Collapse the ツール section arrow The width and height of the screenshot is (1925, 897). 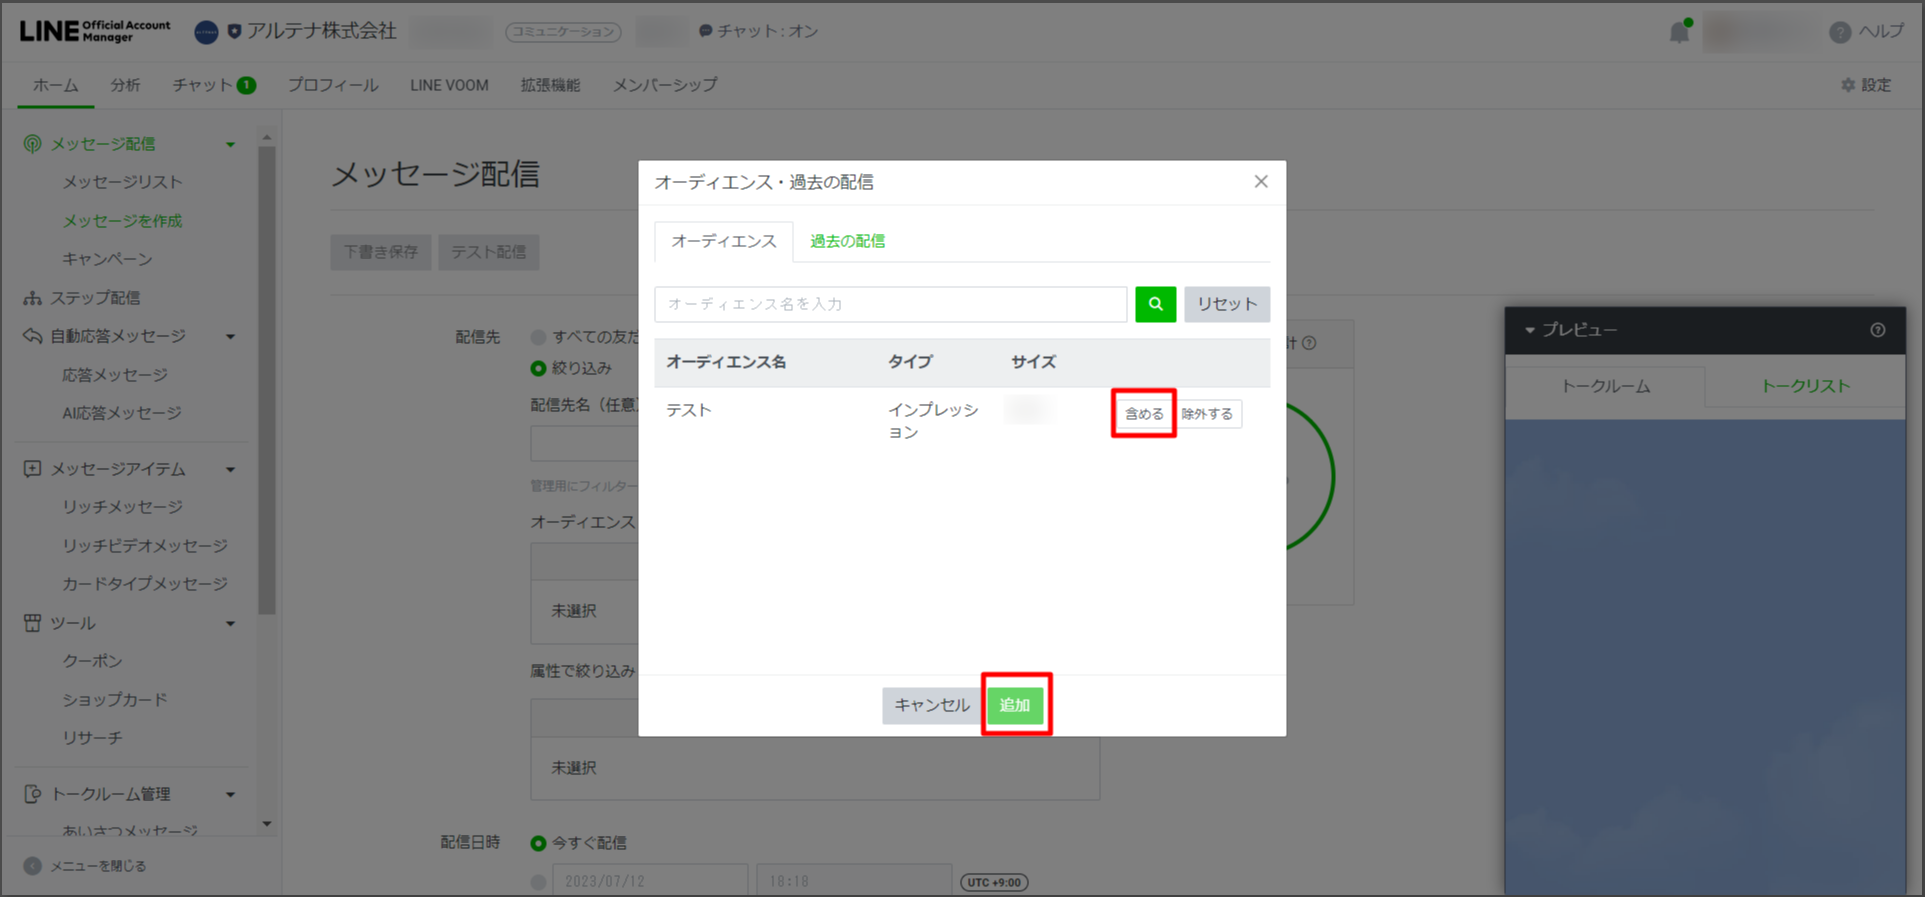(231, 624)
